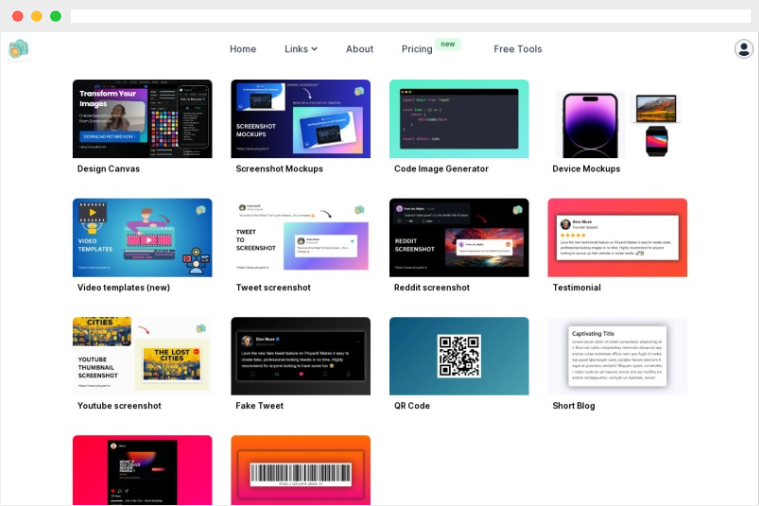Image resolution: width=759 pixels, height=506 pixels.
Task: Navigate to the Pricing page
Action: 417,49
